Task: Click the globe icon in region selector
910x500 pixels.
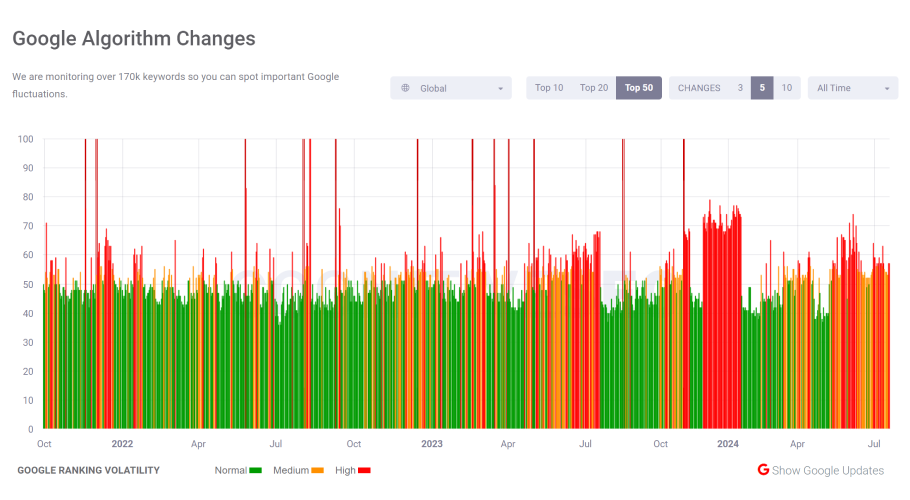Action: point(405,88)
